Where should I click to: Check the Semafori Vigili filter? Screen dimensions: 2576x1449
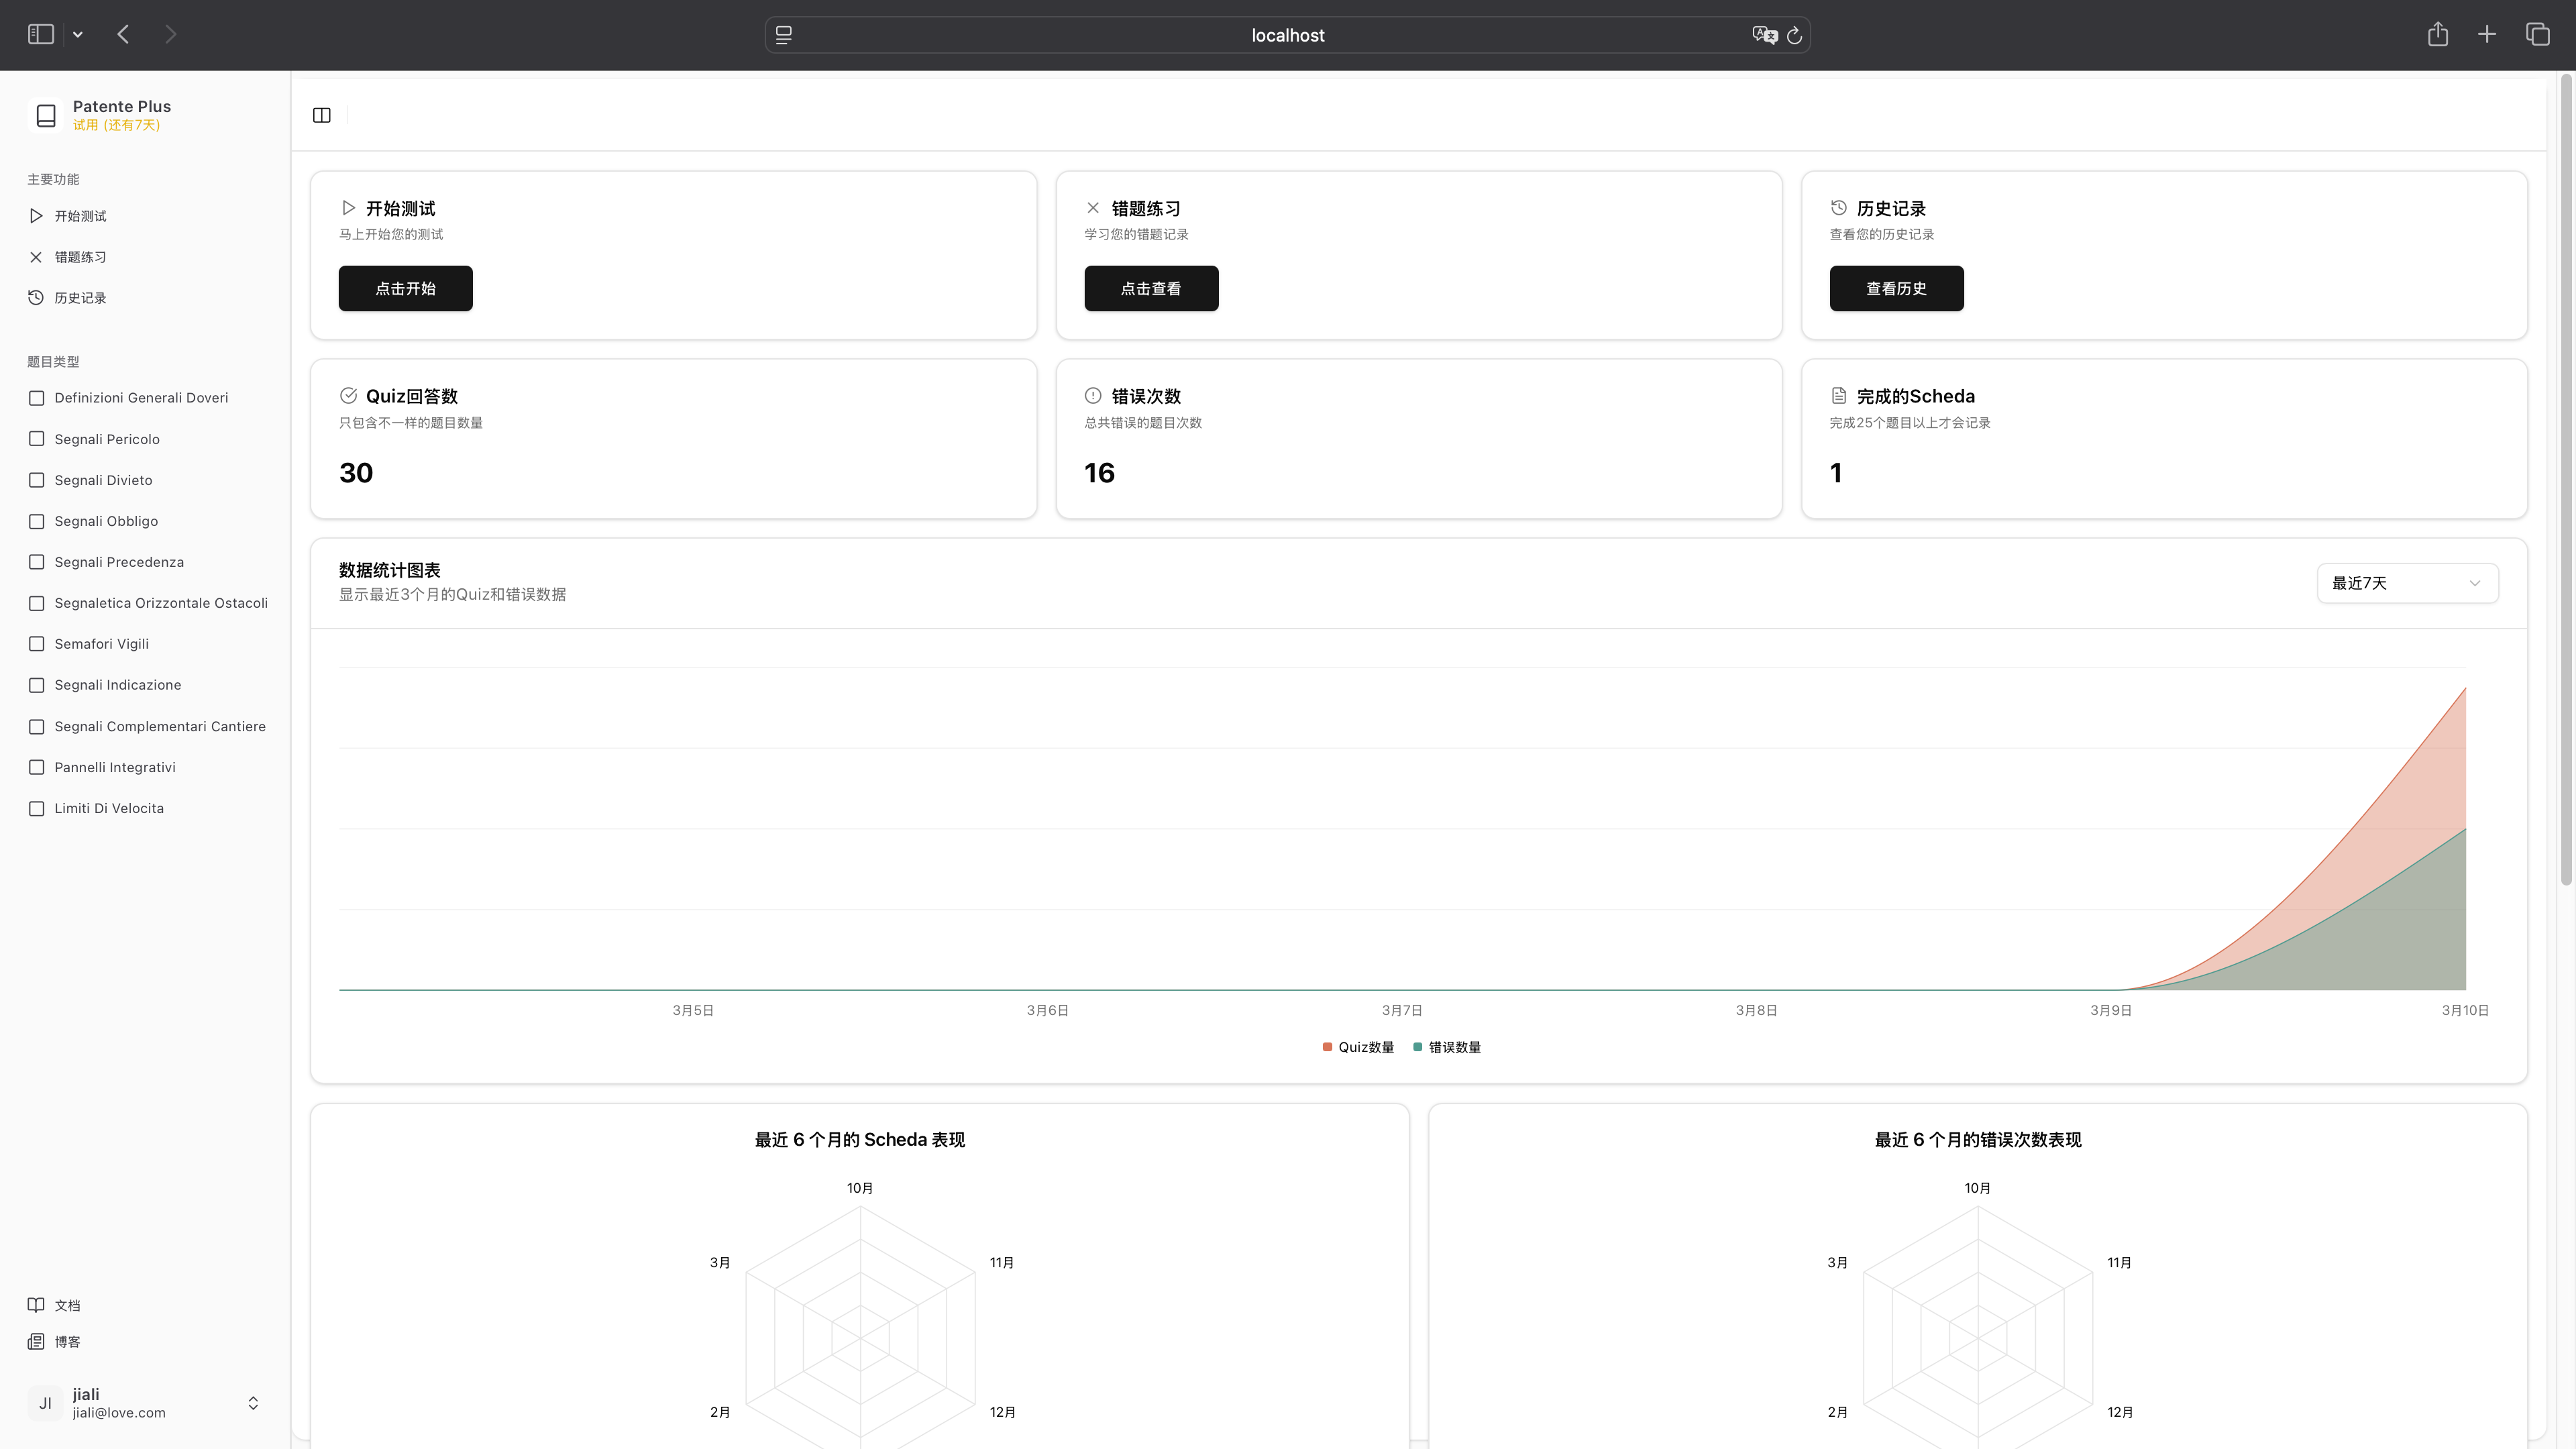36,643
